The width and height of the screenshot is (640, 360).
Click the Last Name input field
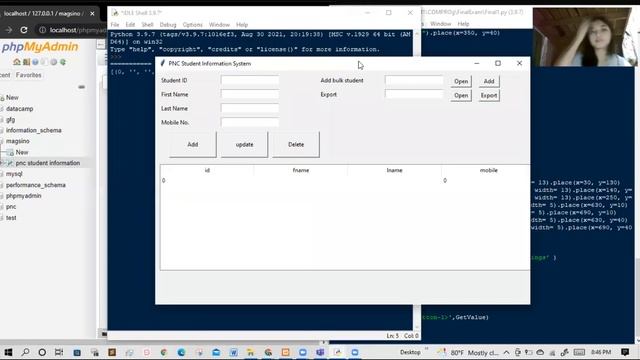(x=250, y=108)
